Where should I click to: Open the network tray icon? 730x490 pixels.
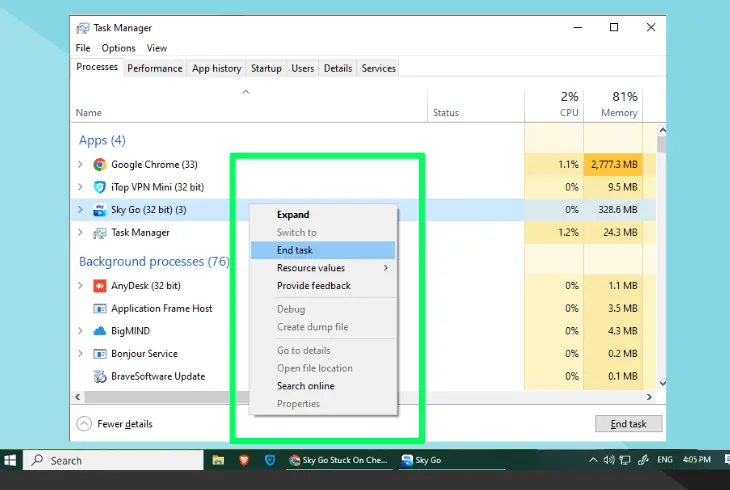tap(625, 460)
